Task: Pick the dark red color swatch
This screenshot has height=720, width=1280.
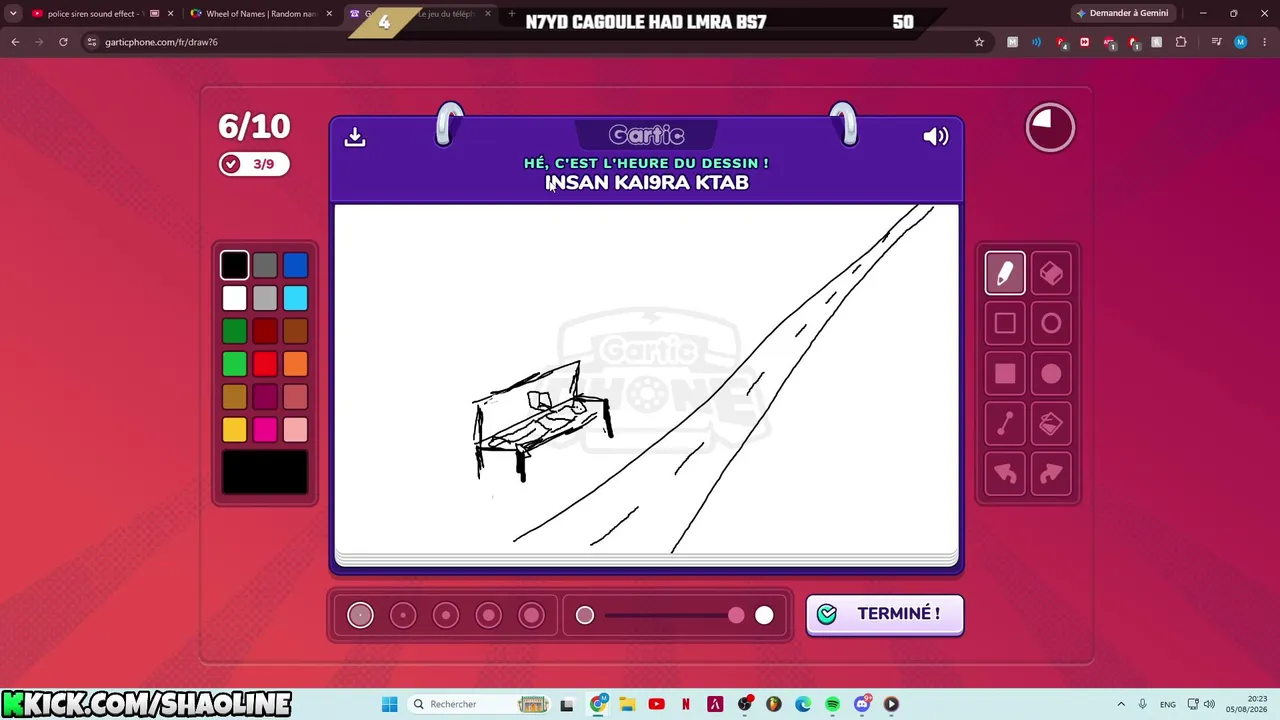Action: 265,331
